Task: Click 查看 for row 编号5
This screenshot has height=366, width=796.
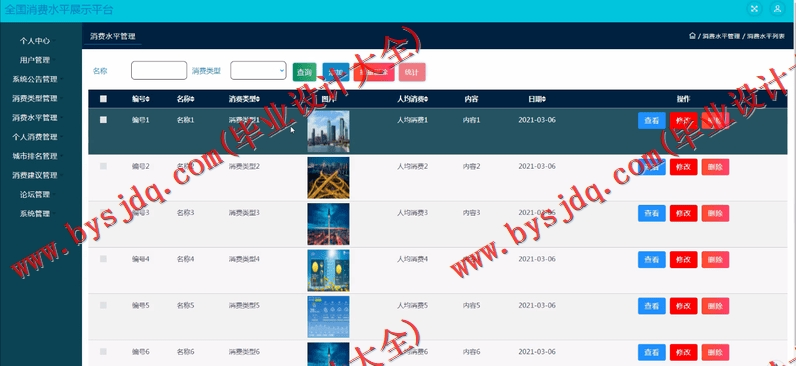Action: click(x=652, y=306)
